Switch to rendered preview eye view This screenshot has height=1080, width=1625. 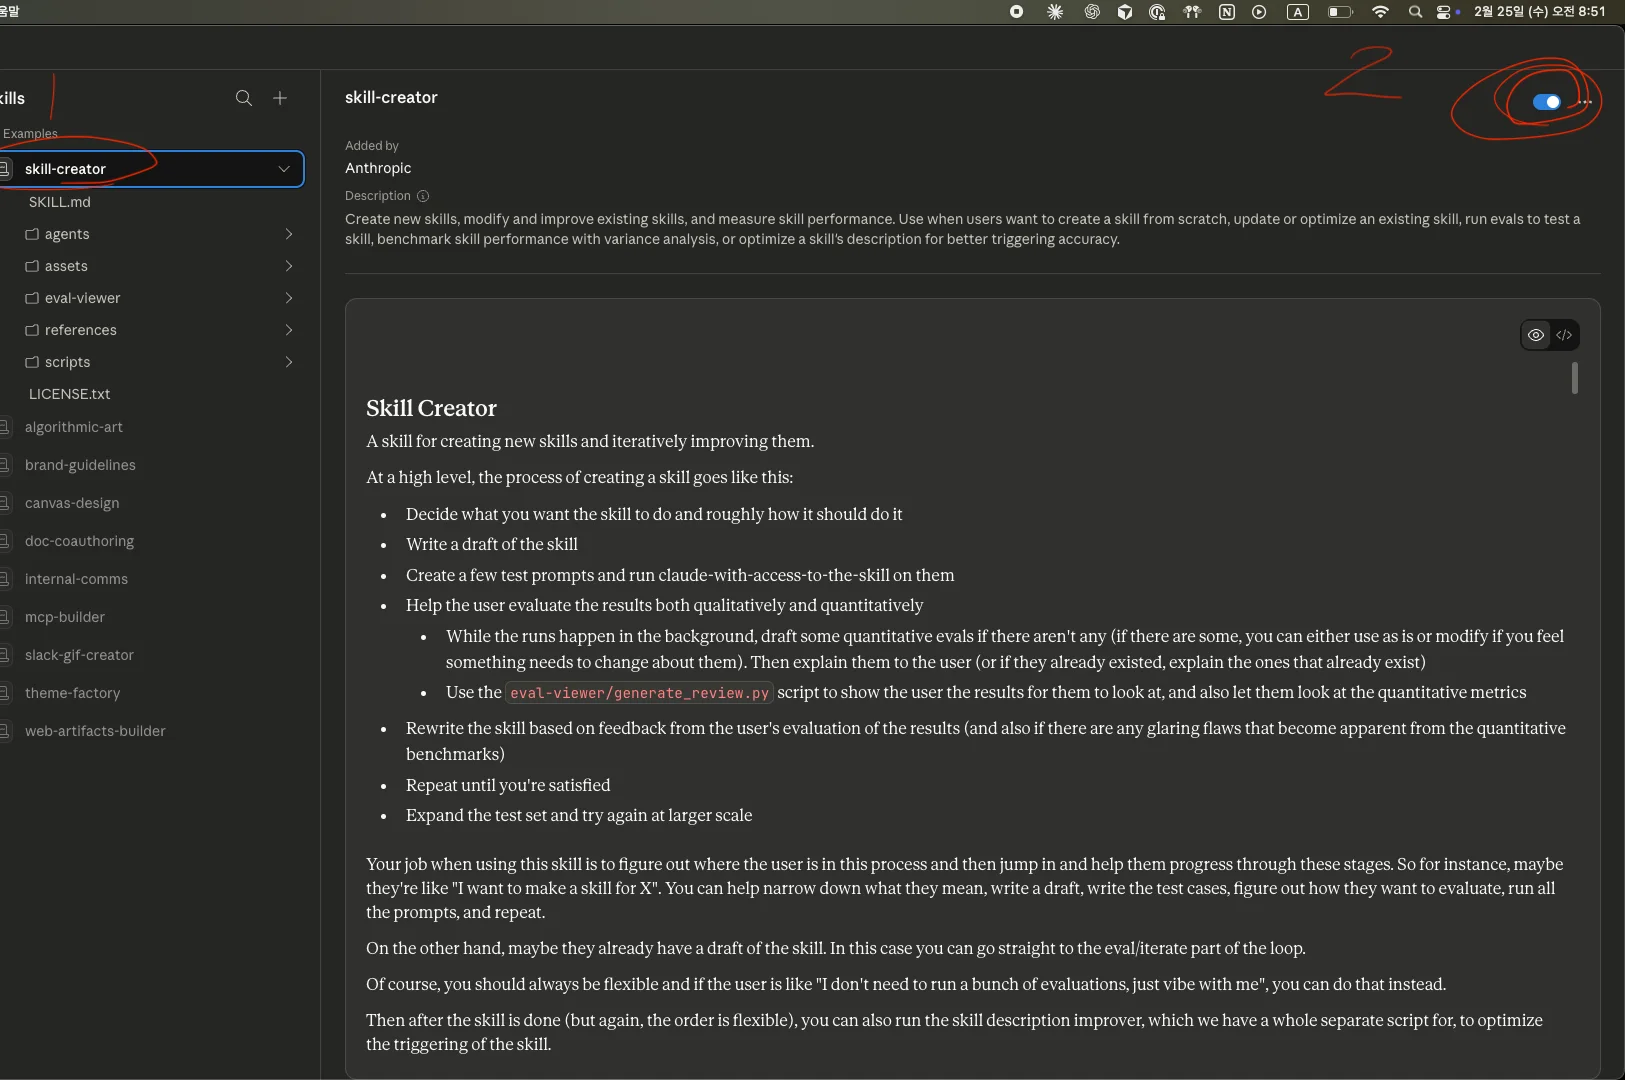click(1536, 335)
